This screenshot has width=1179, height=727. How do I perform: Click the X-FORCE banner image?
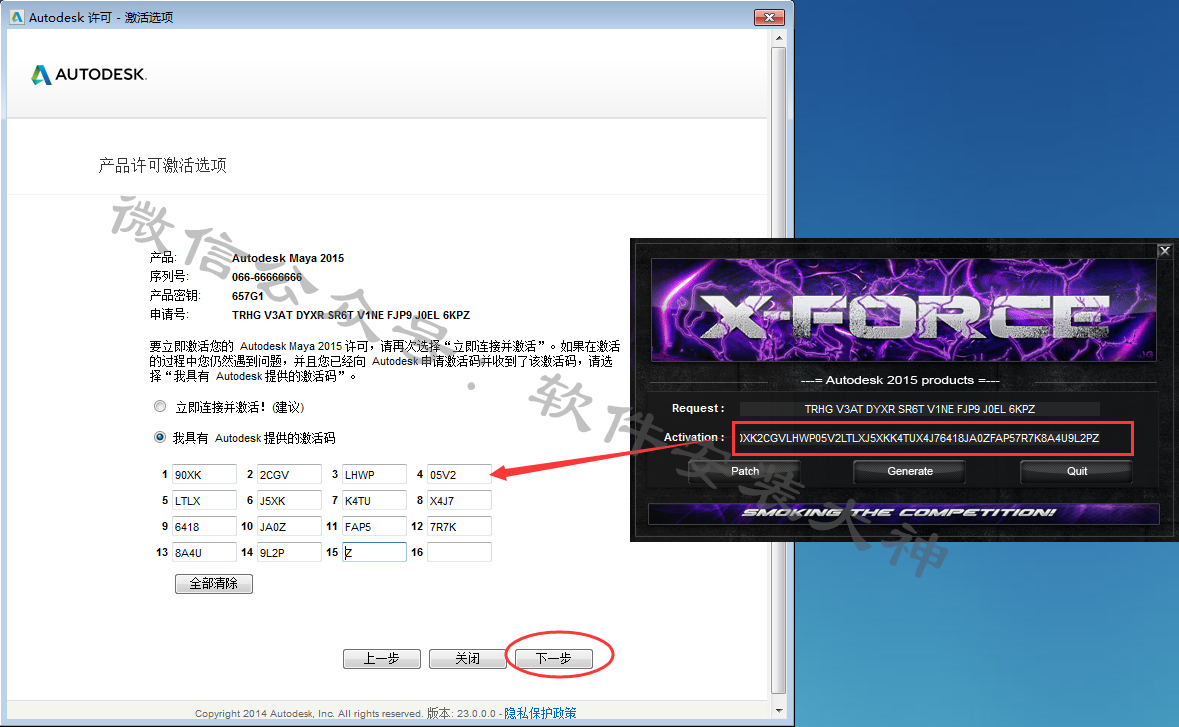903,310
